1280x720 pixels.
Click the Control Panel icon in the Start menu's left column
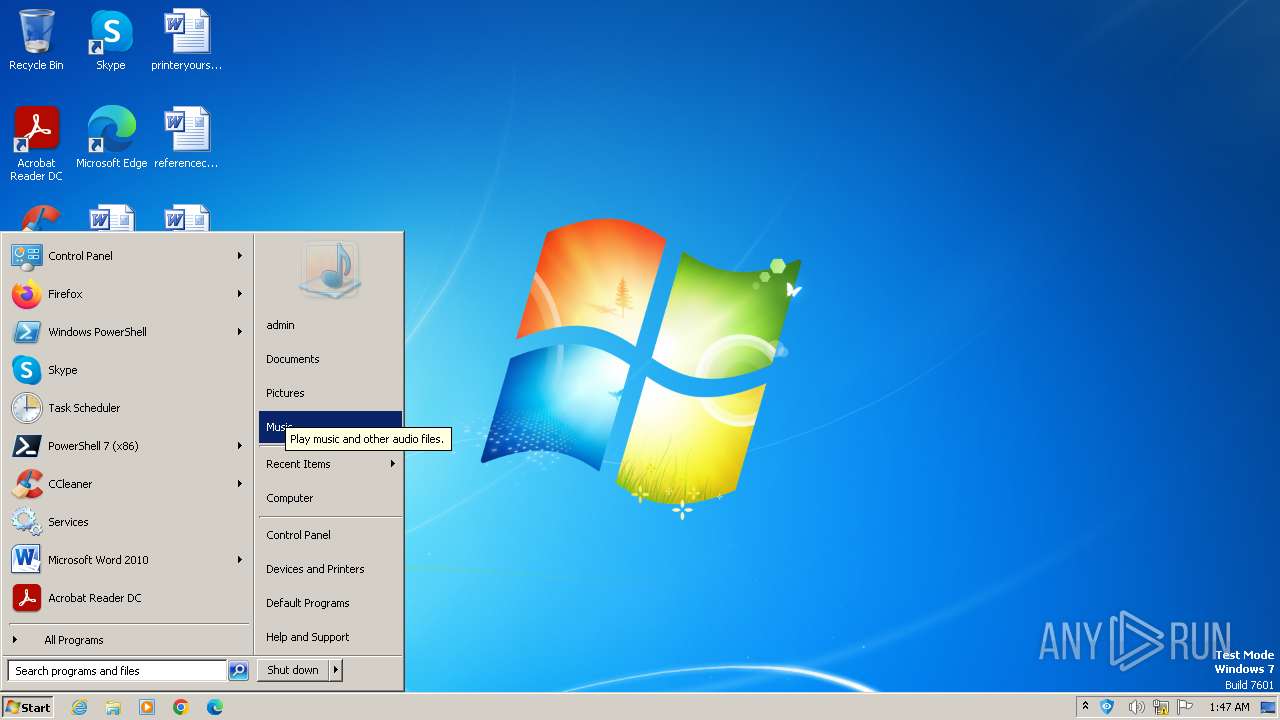tap(26, 256)
